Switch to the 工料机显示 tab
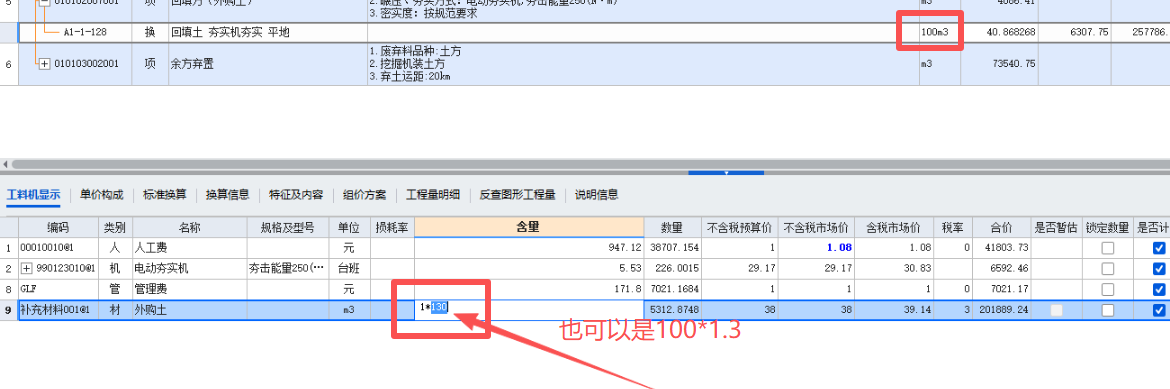This screenshot has height=389, width=1170. pos(34,195)
